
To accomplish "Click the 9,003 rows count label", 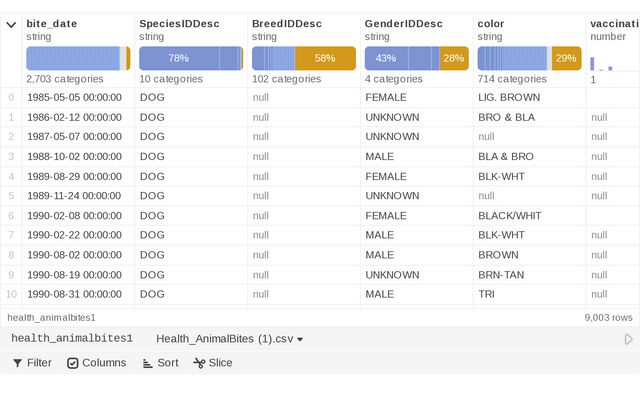I will pyautogui.click(x=608, y=317).
